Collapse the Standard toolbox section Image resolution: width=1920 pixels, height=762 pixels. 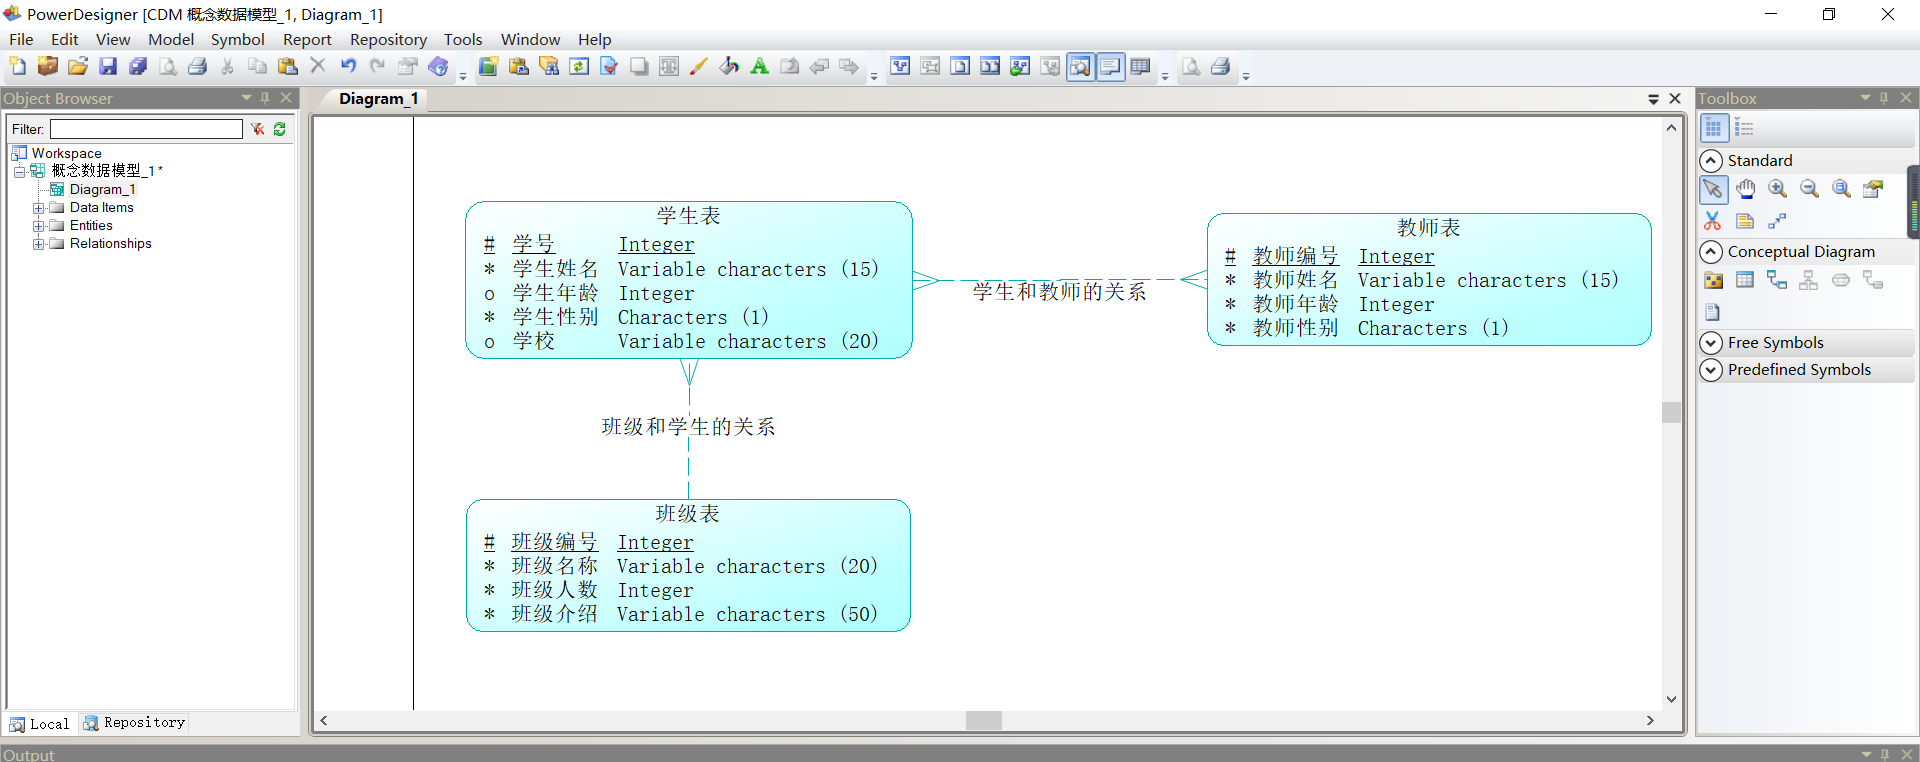tap(1711, 161)
